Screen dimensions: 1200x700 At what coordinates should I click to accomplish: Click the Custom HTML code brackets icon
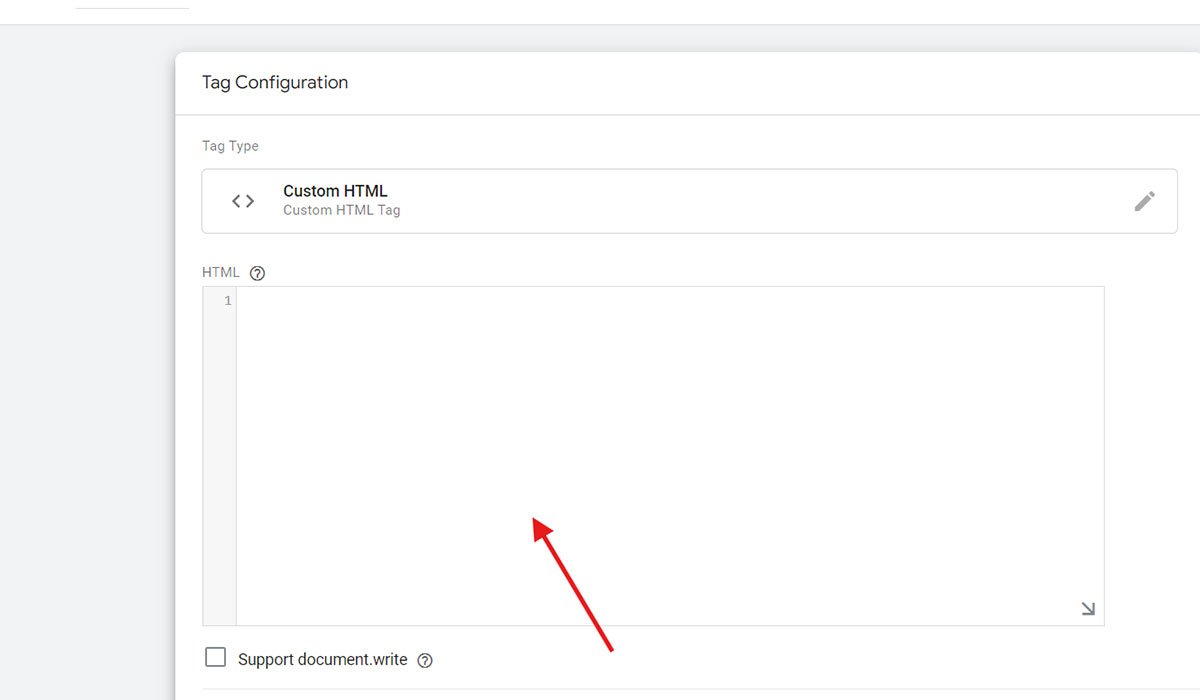(243, 201)
